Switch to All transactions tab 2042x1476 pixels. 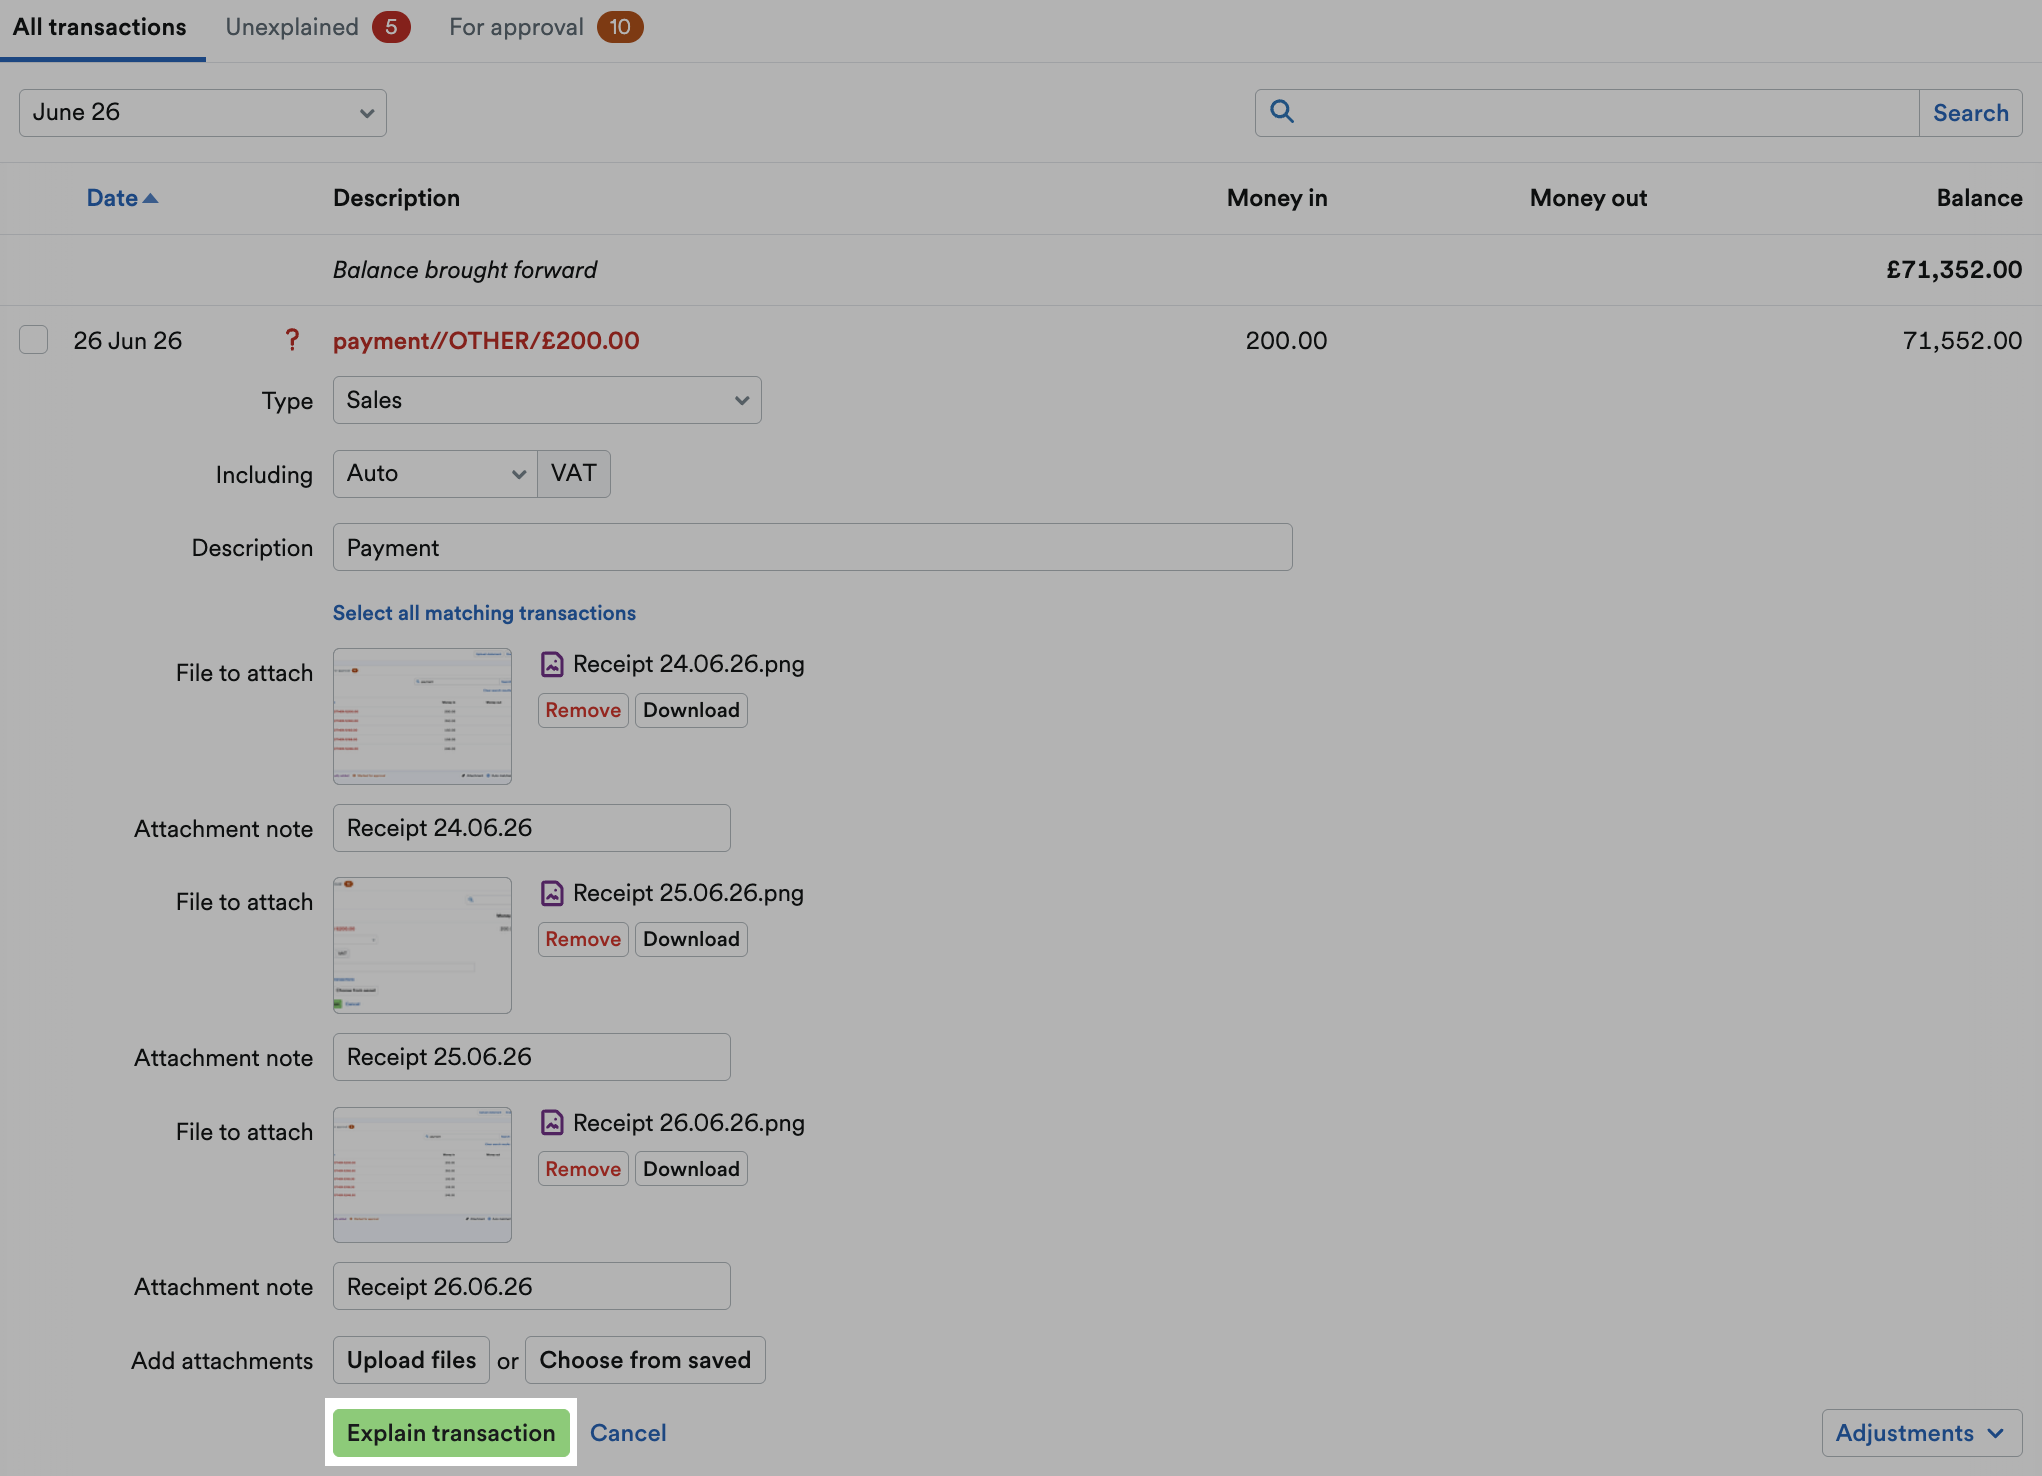[x=100, y=27]
